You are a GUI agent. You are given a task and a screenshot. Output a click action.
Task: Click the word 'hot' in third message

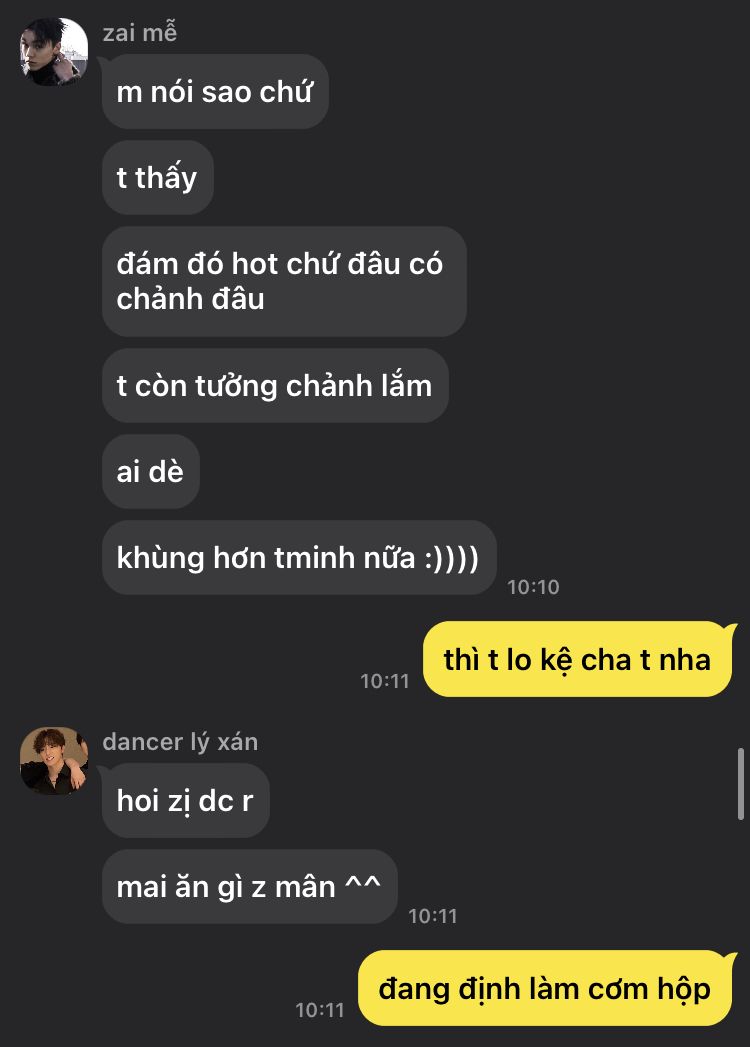coord(254,264)
